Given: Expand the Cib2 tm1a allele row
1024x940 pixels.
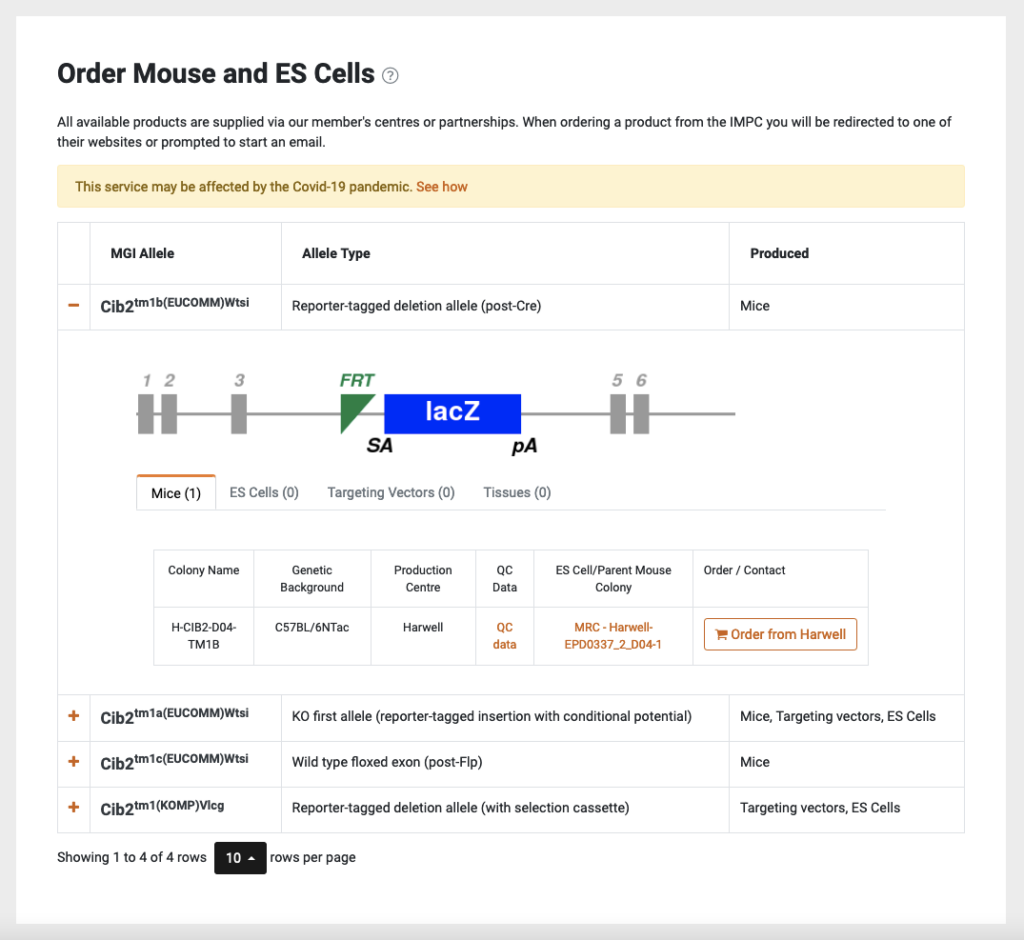Looking at the screenshot, I should coord(73,715).
